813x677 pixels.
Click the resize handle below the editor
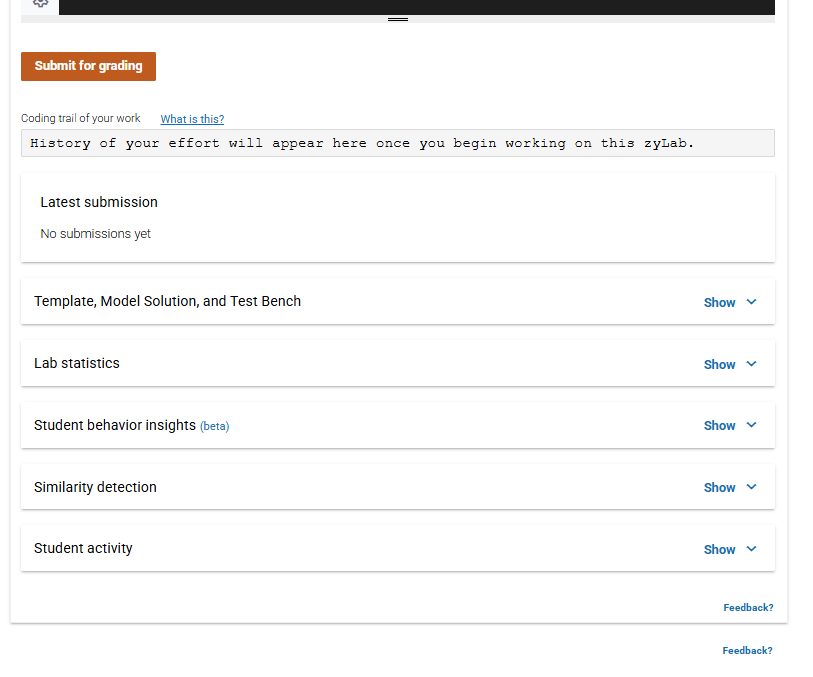[x=398, y=19]
